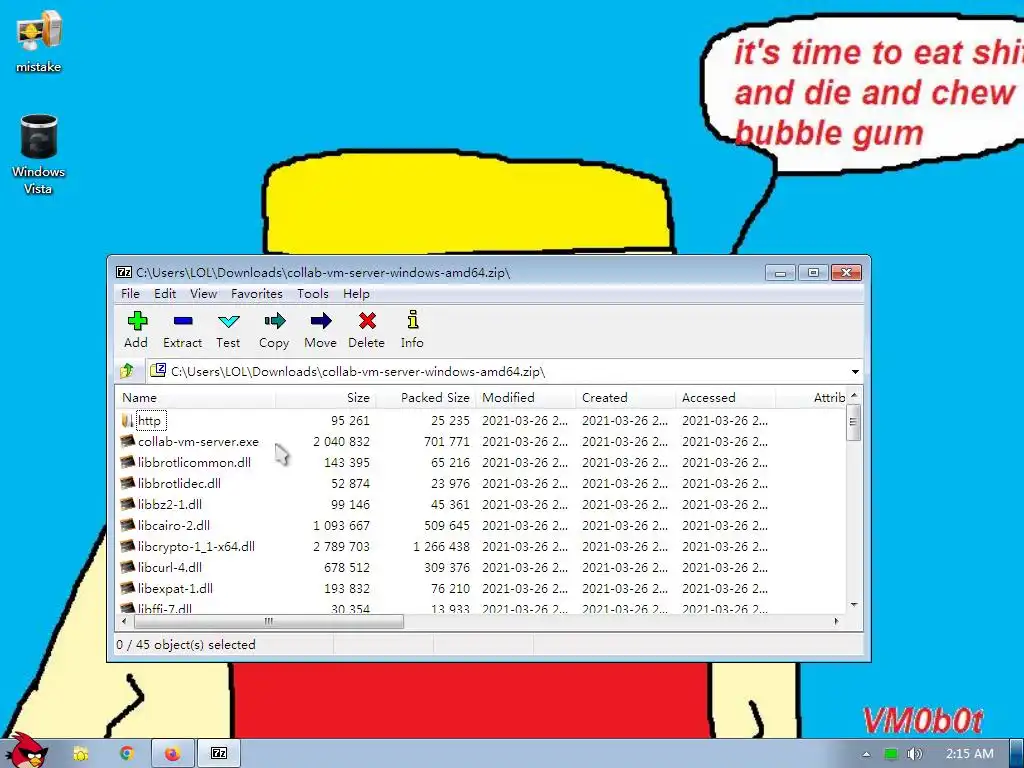The width and height of the screenshot is (1024, 768).
Task: Expand the address path dropdown
Action: [x=855, y=372]
